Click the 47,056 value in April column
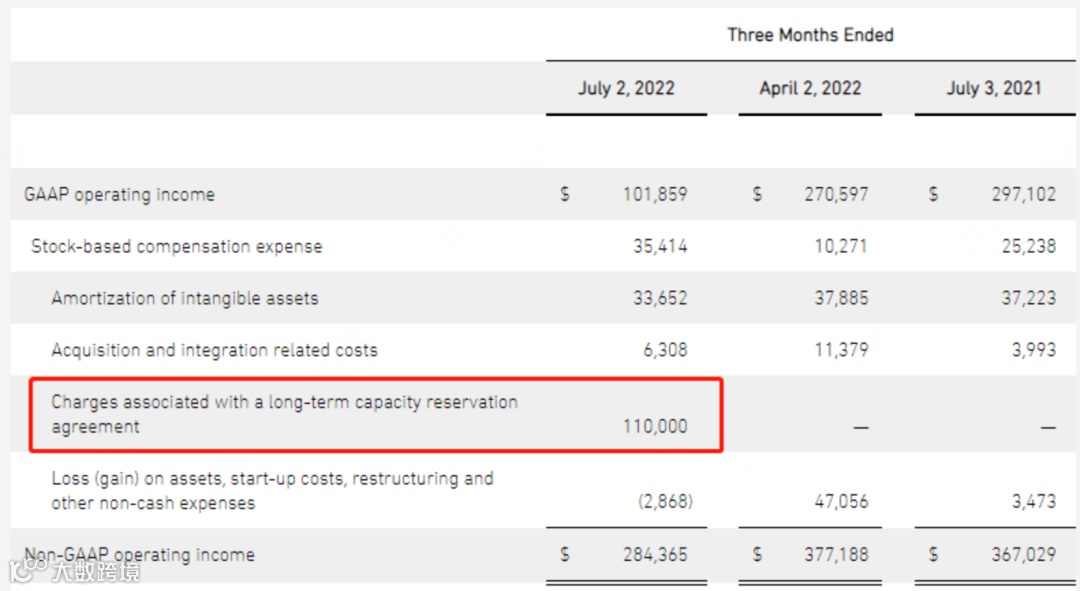 click(841, 503)
